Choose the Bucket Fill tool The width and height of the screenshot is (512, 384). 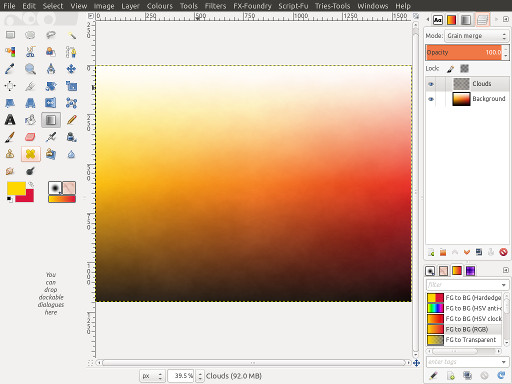pyautogui.click(x=30, y=120)
